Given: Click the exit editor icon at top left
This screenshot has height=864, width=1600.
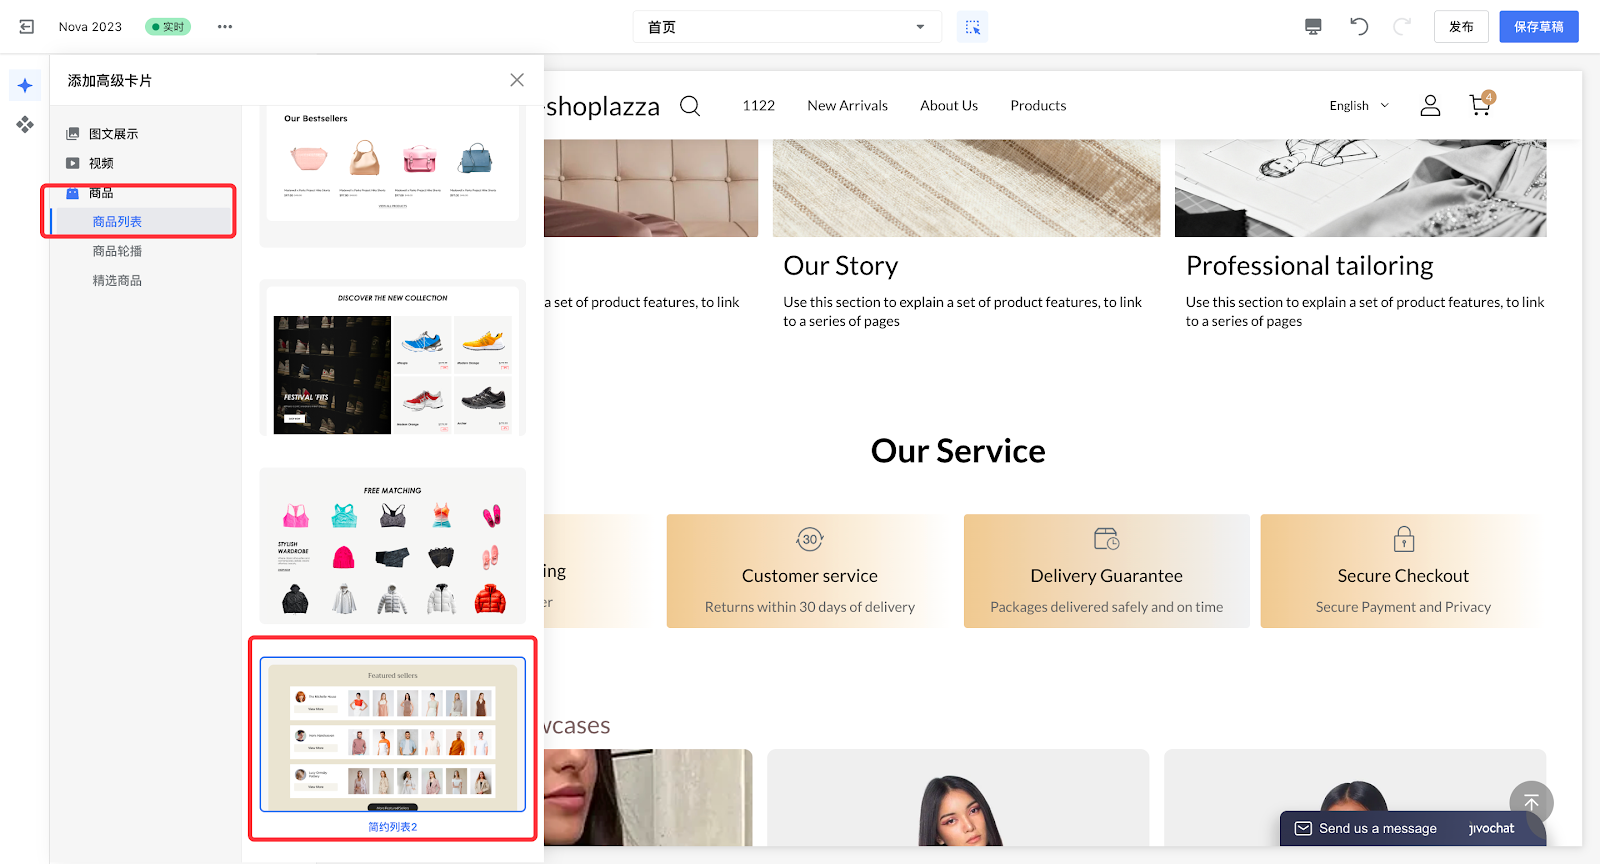Looking at the screenshot, I should 27,27.
